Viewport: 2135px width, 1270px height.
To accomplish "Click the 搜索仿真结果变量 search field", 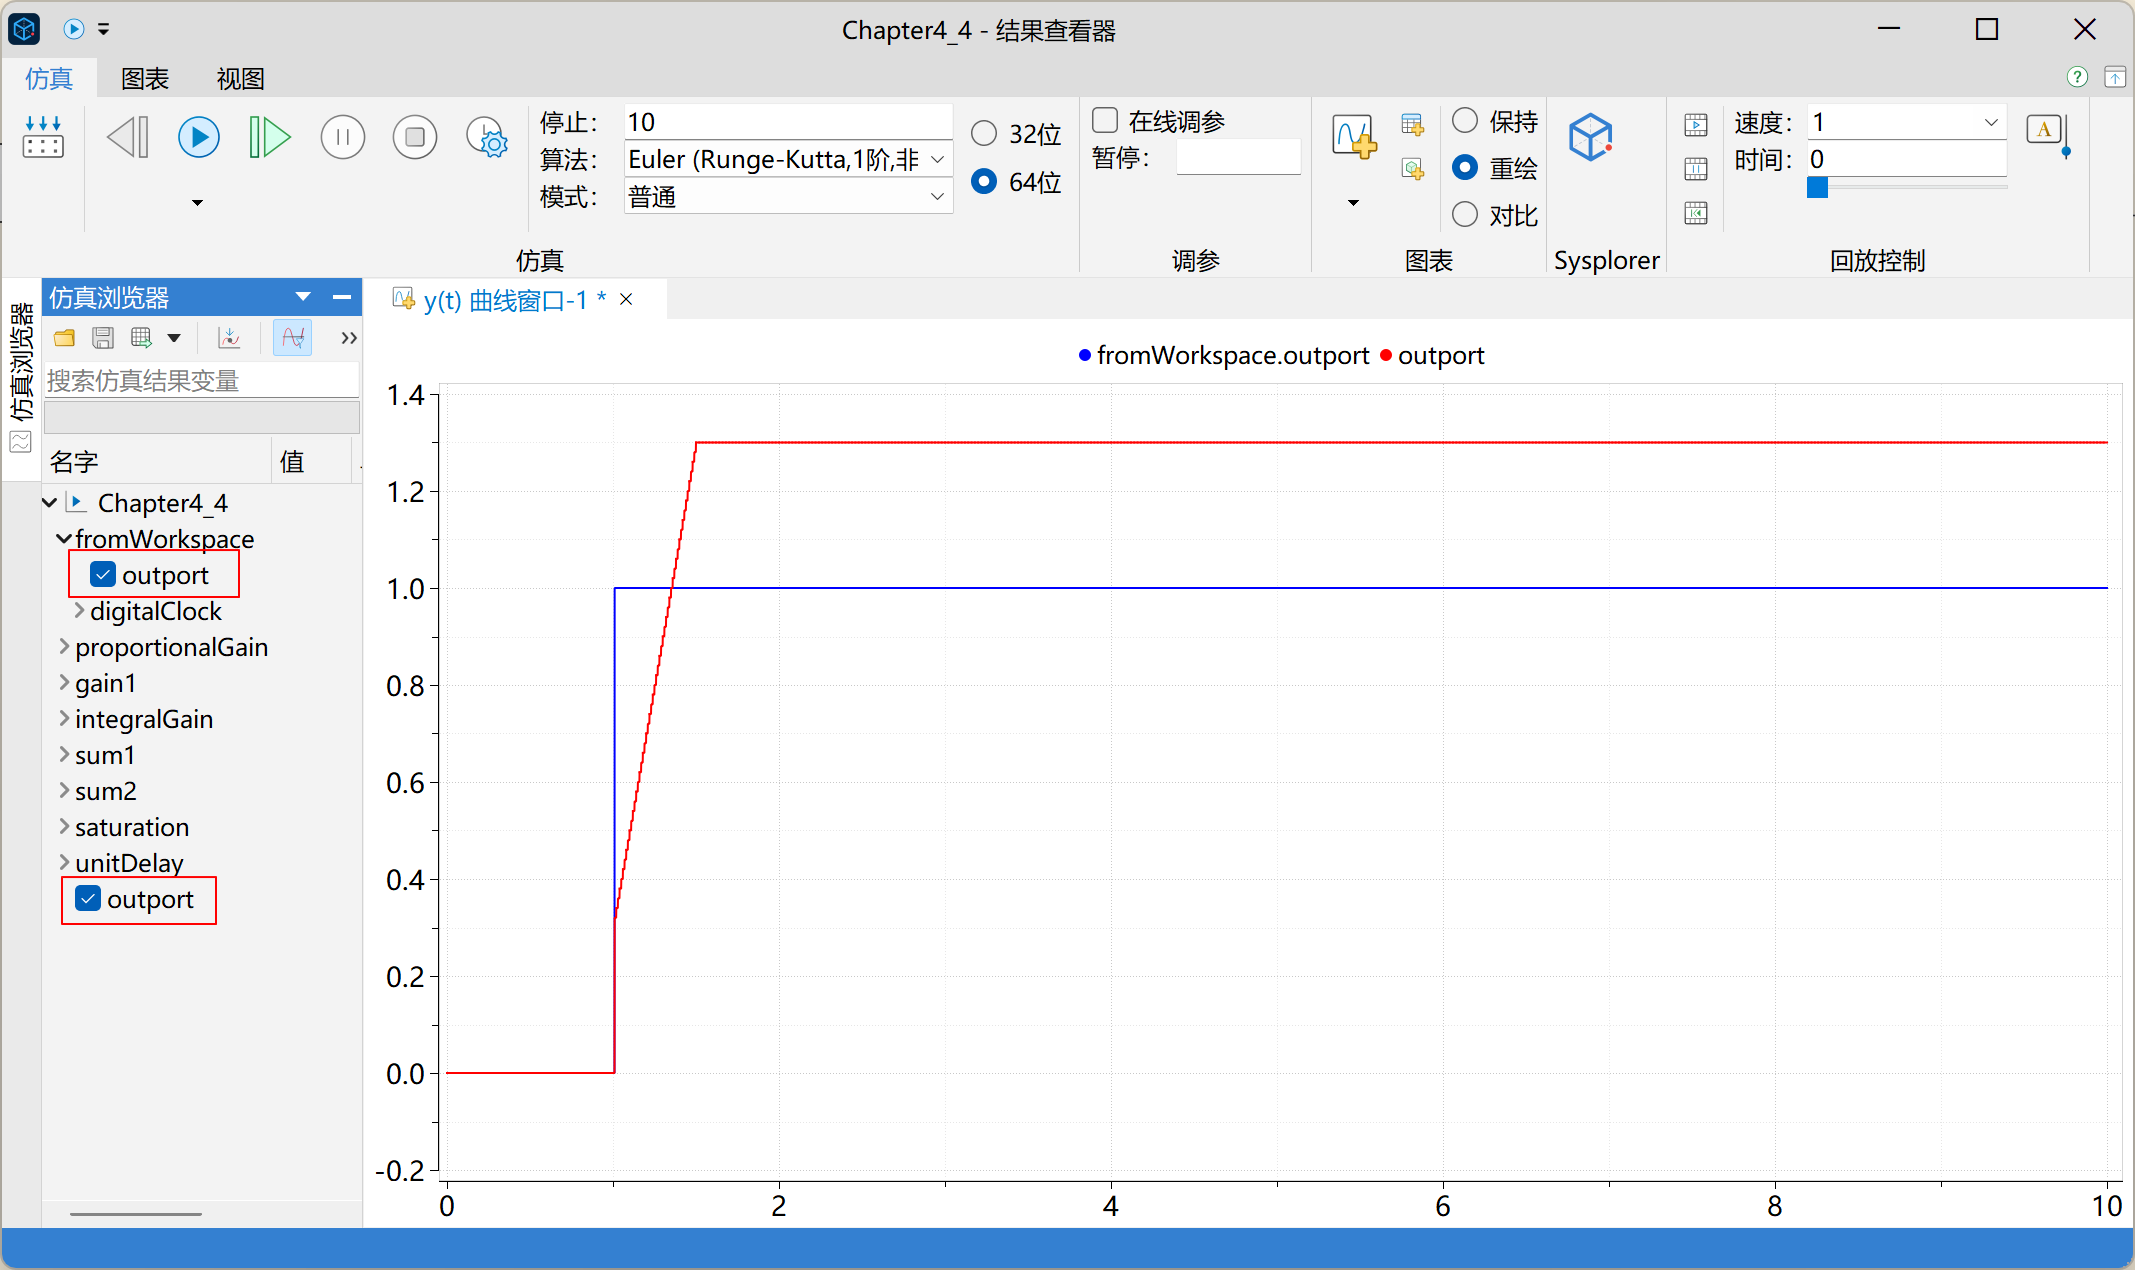I will tap(200, 381).
